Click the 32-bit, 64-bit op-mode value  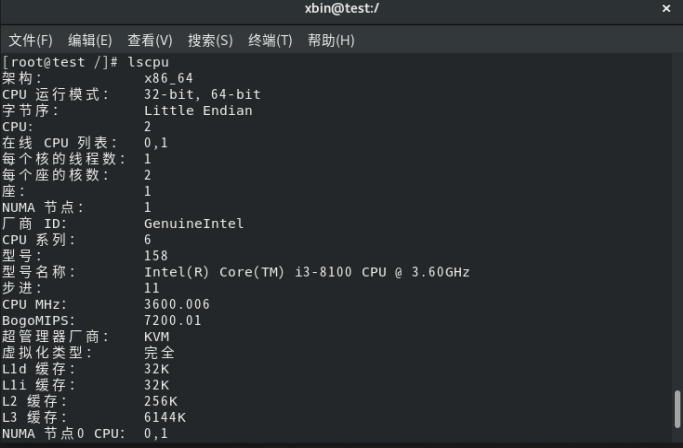pos(201,94)
